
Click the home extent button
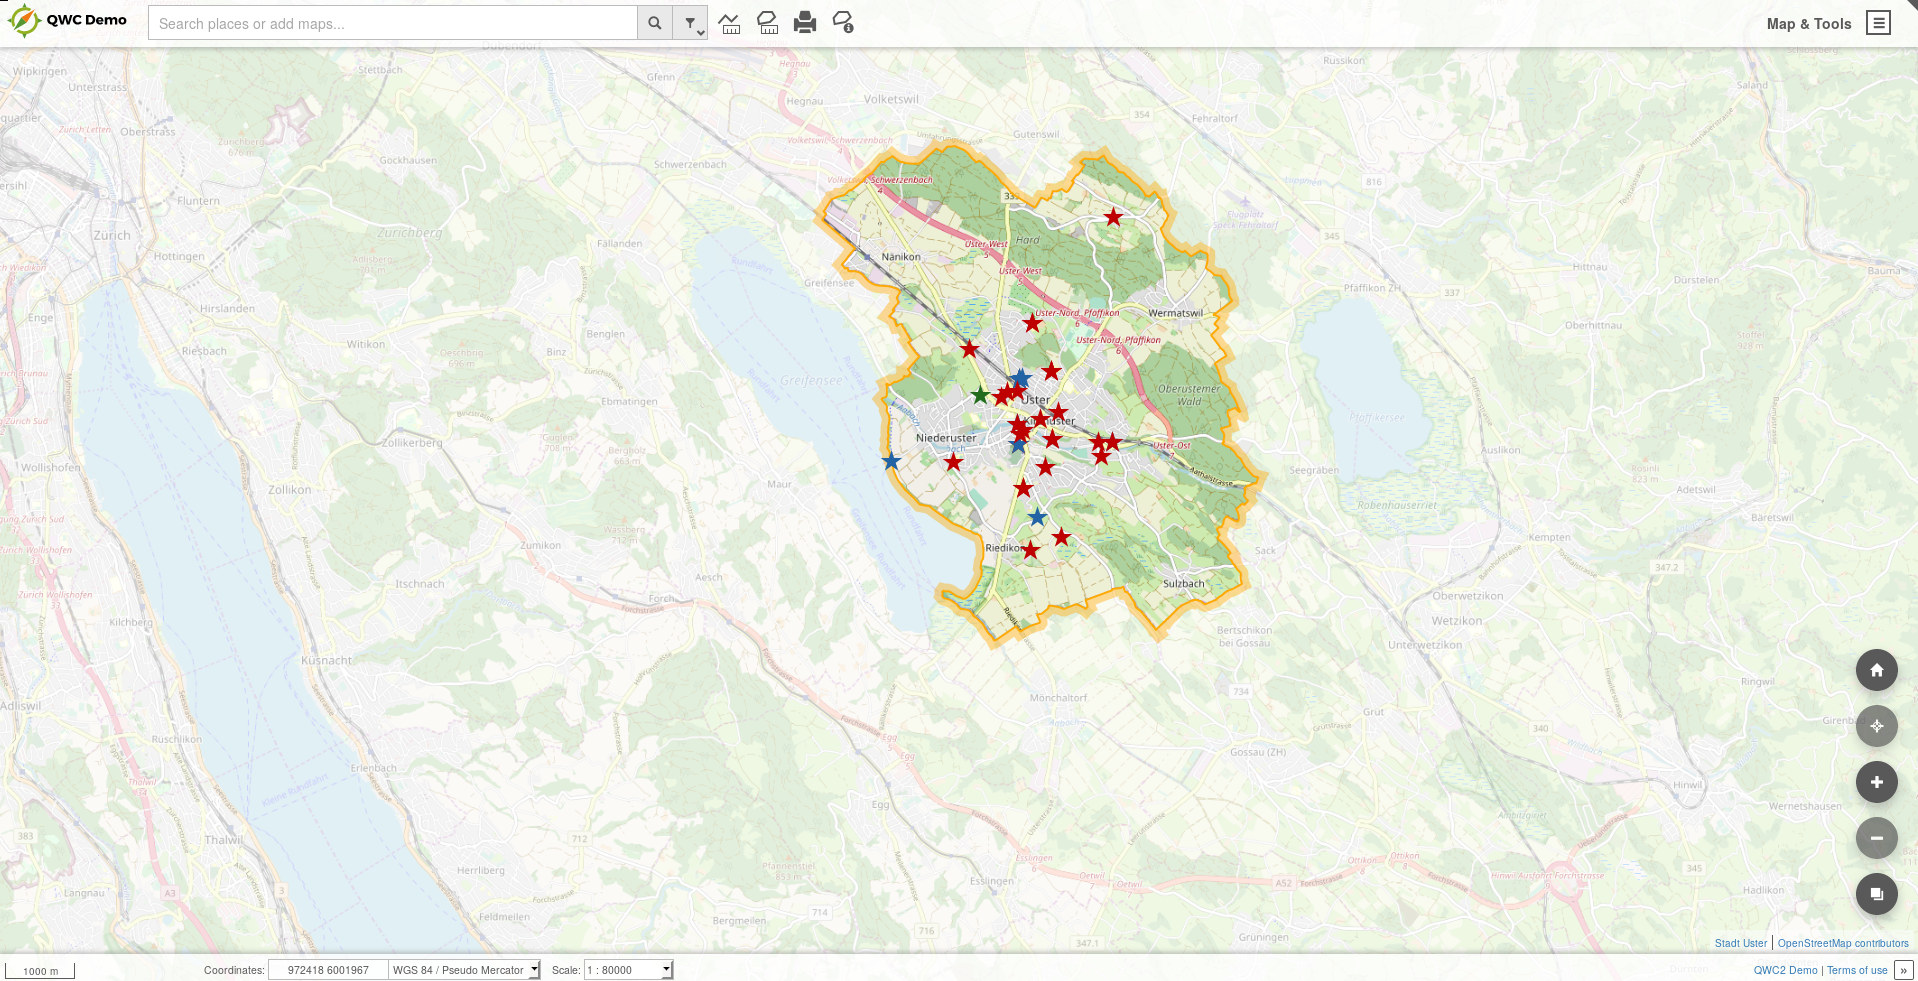tap(1877, 670)
